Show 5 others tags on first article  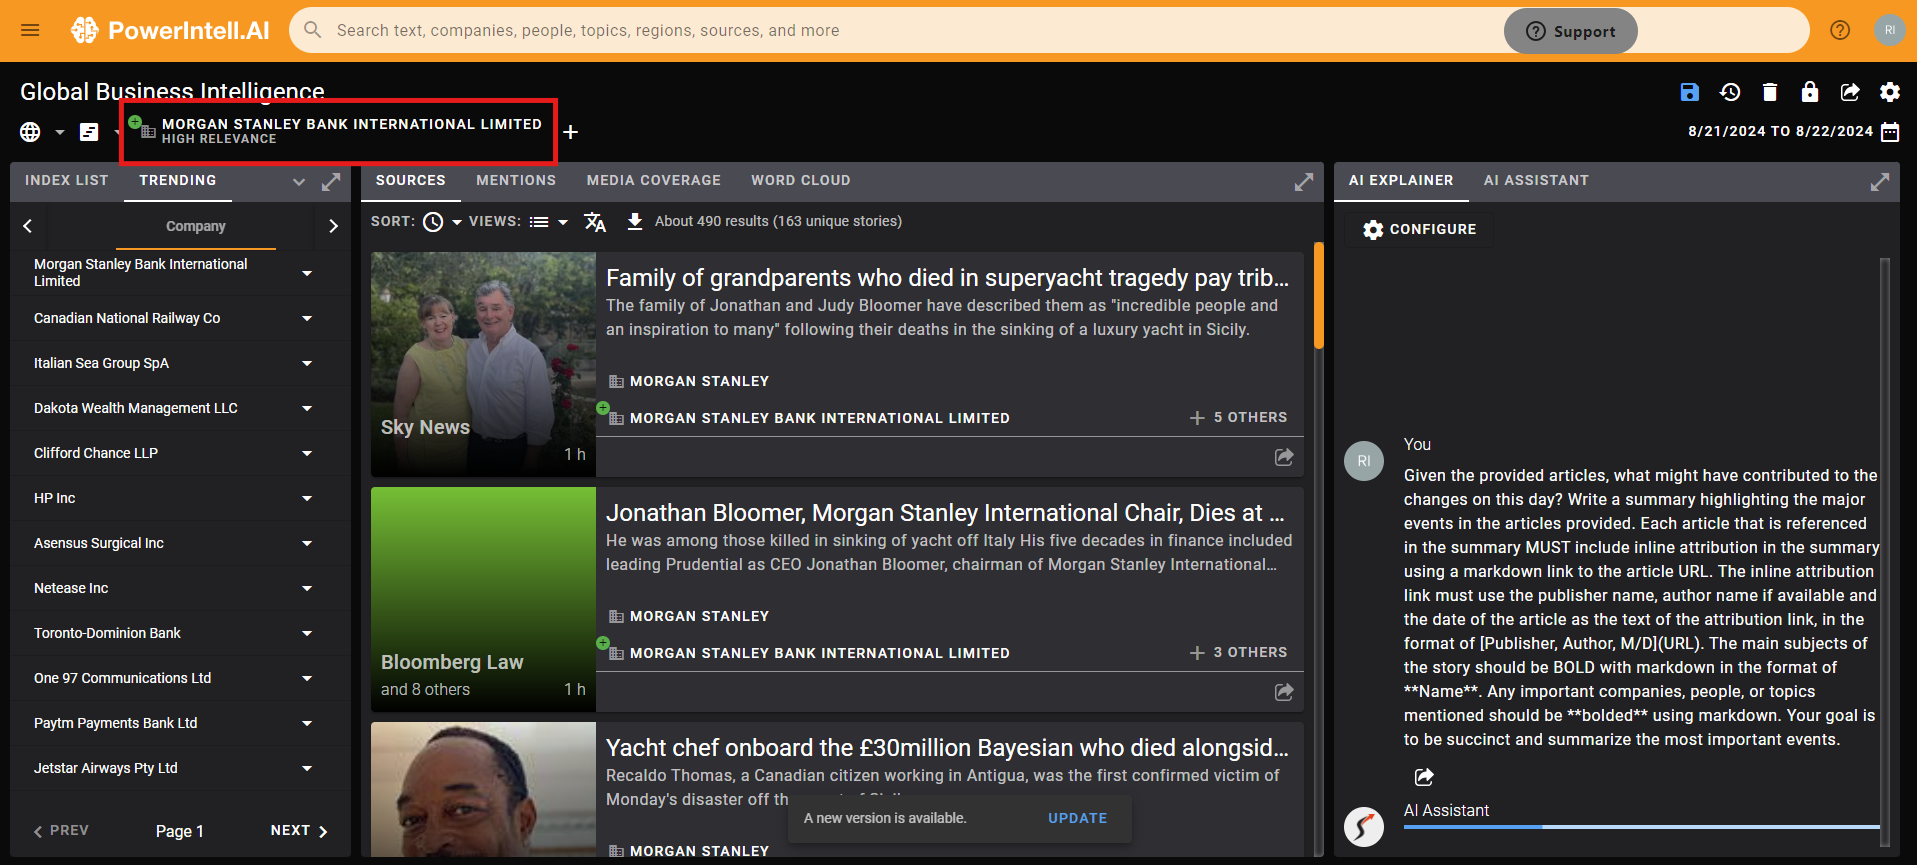[x=1238, y=417]
